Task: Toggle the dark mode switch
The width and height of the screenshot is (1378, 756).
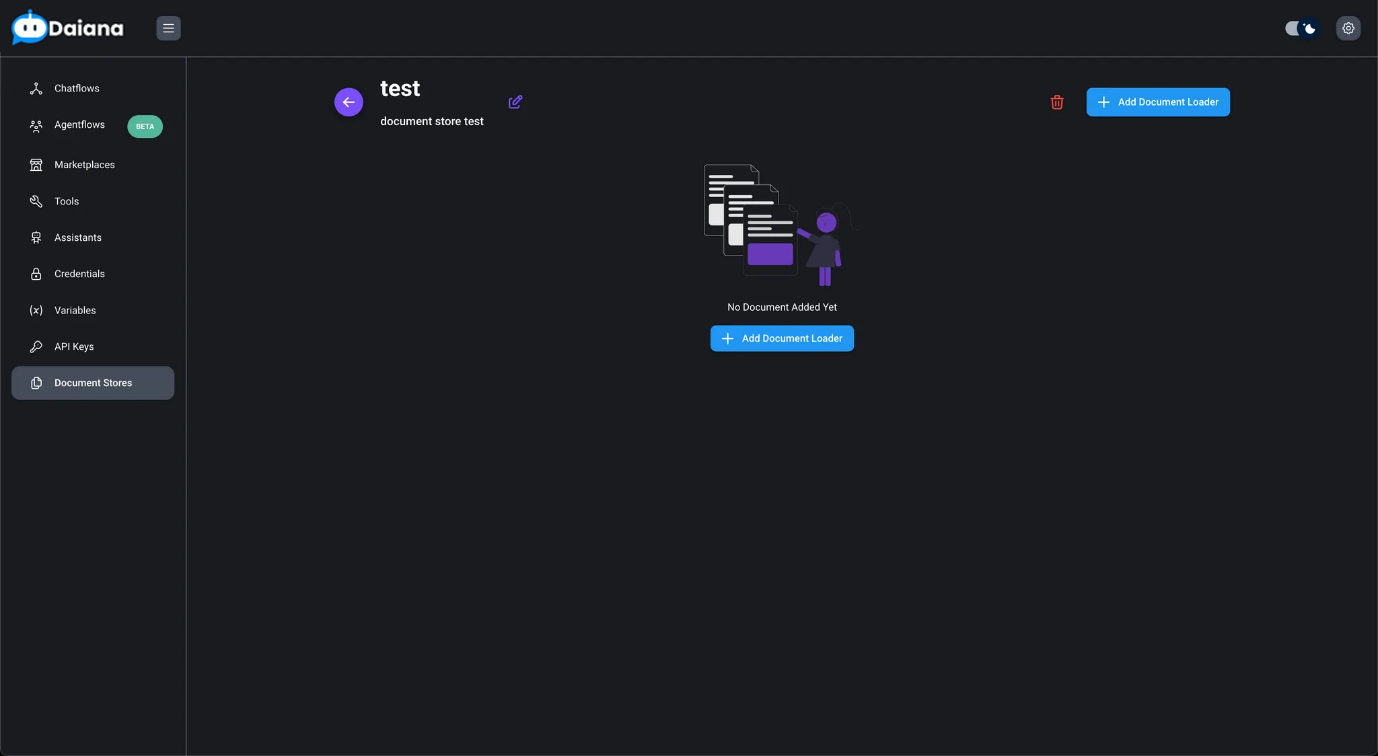Action: [1301, 28]
